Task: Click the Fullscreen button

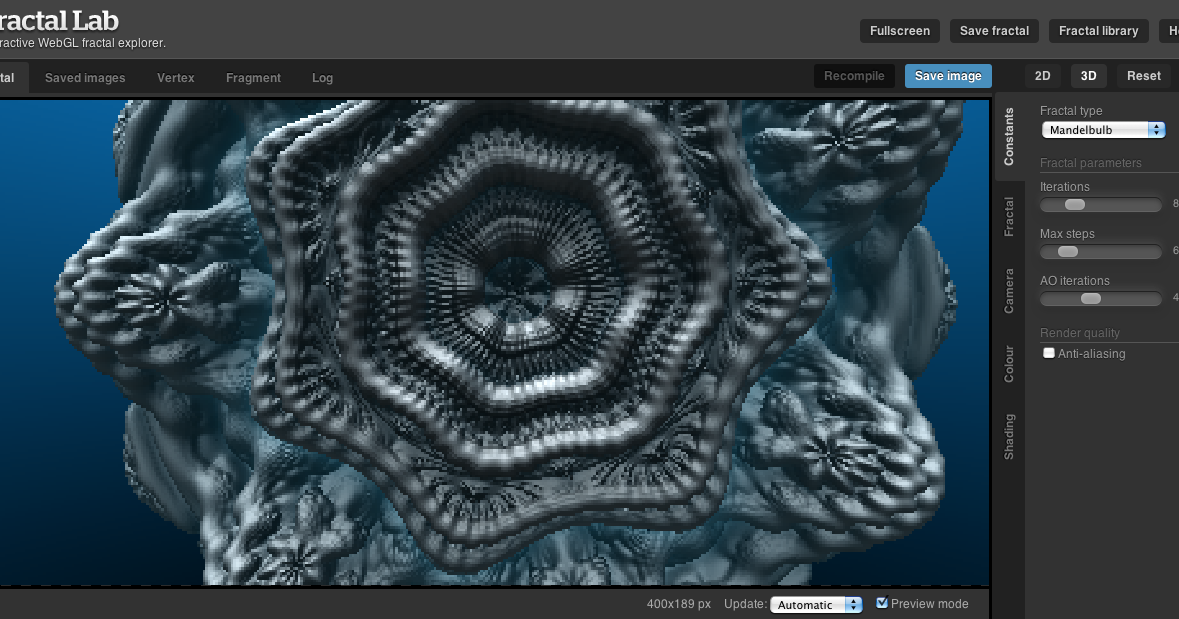Action: 899,31
